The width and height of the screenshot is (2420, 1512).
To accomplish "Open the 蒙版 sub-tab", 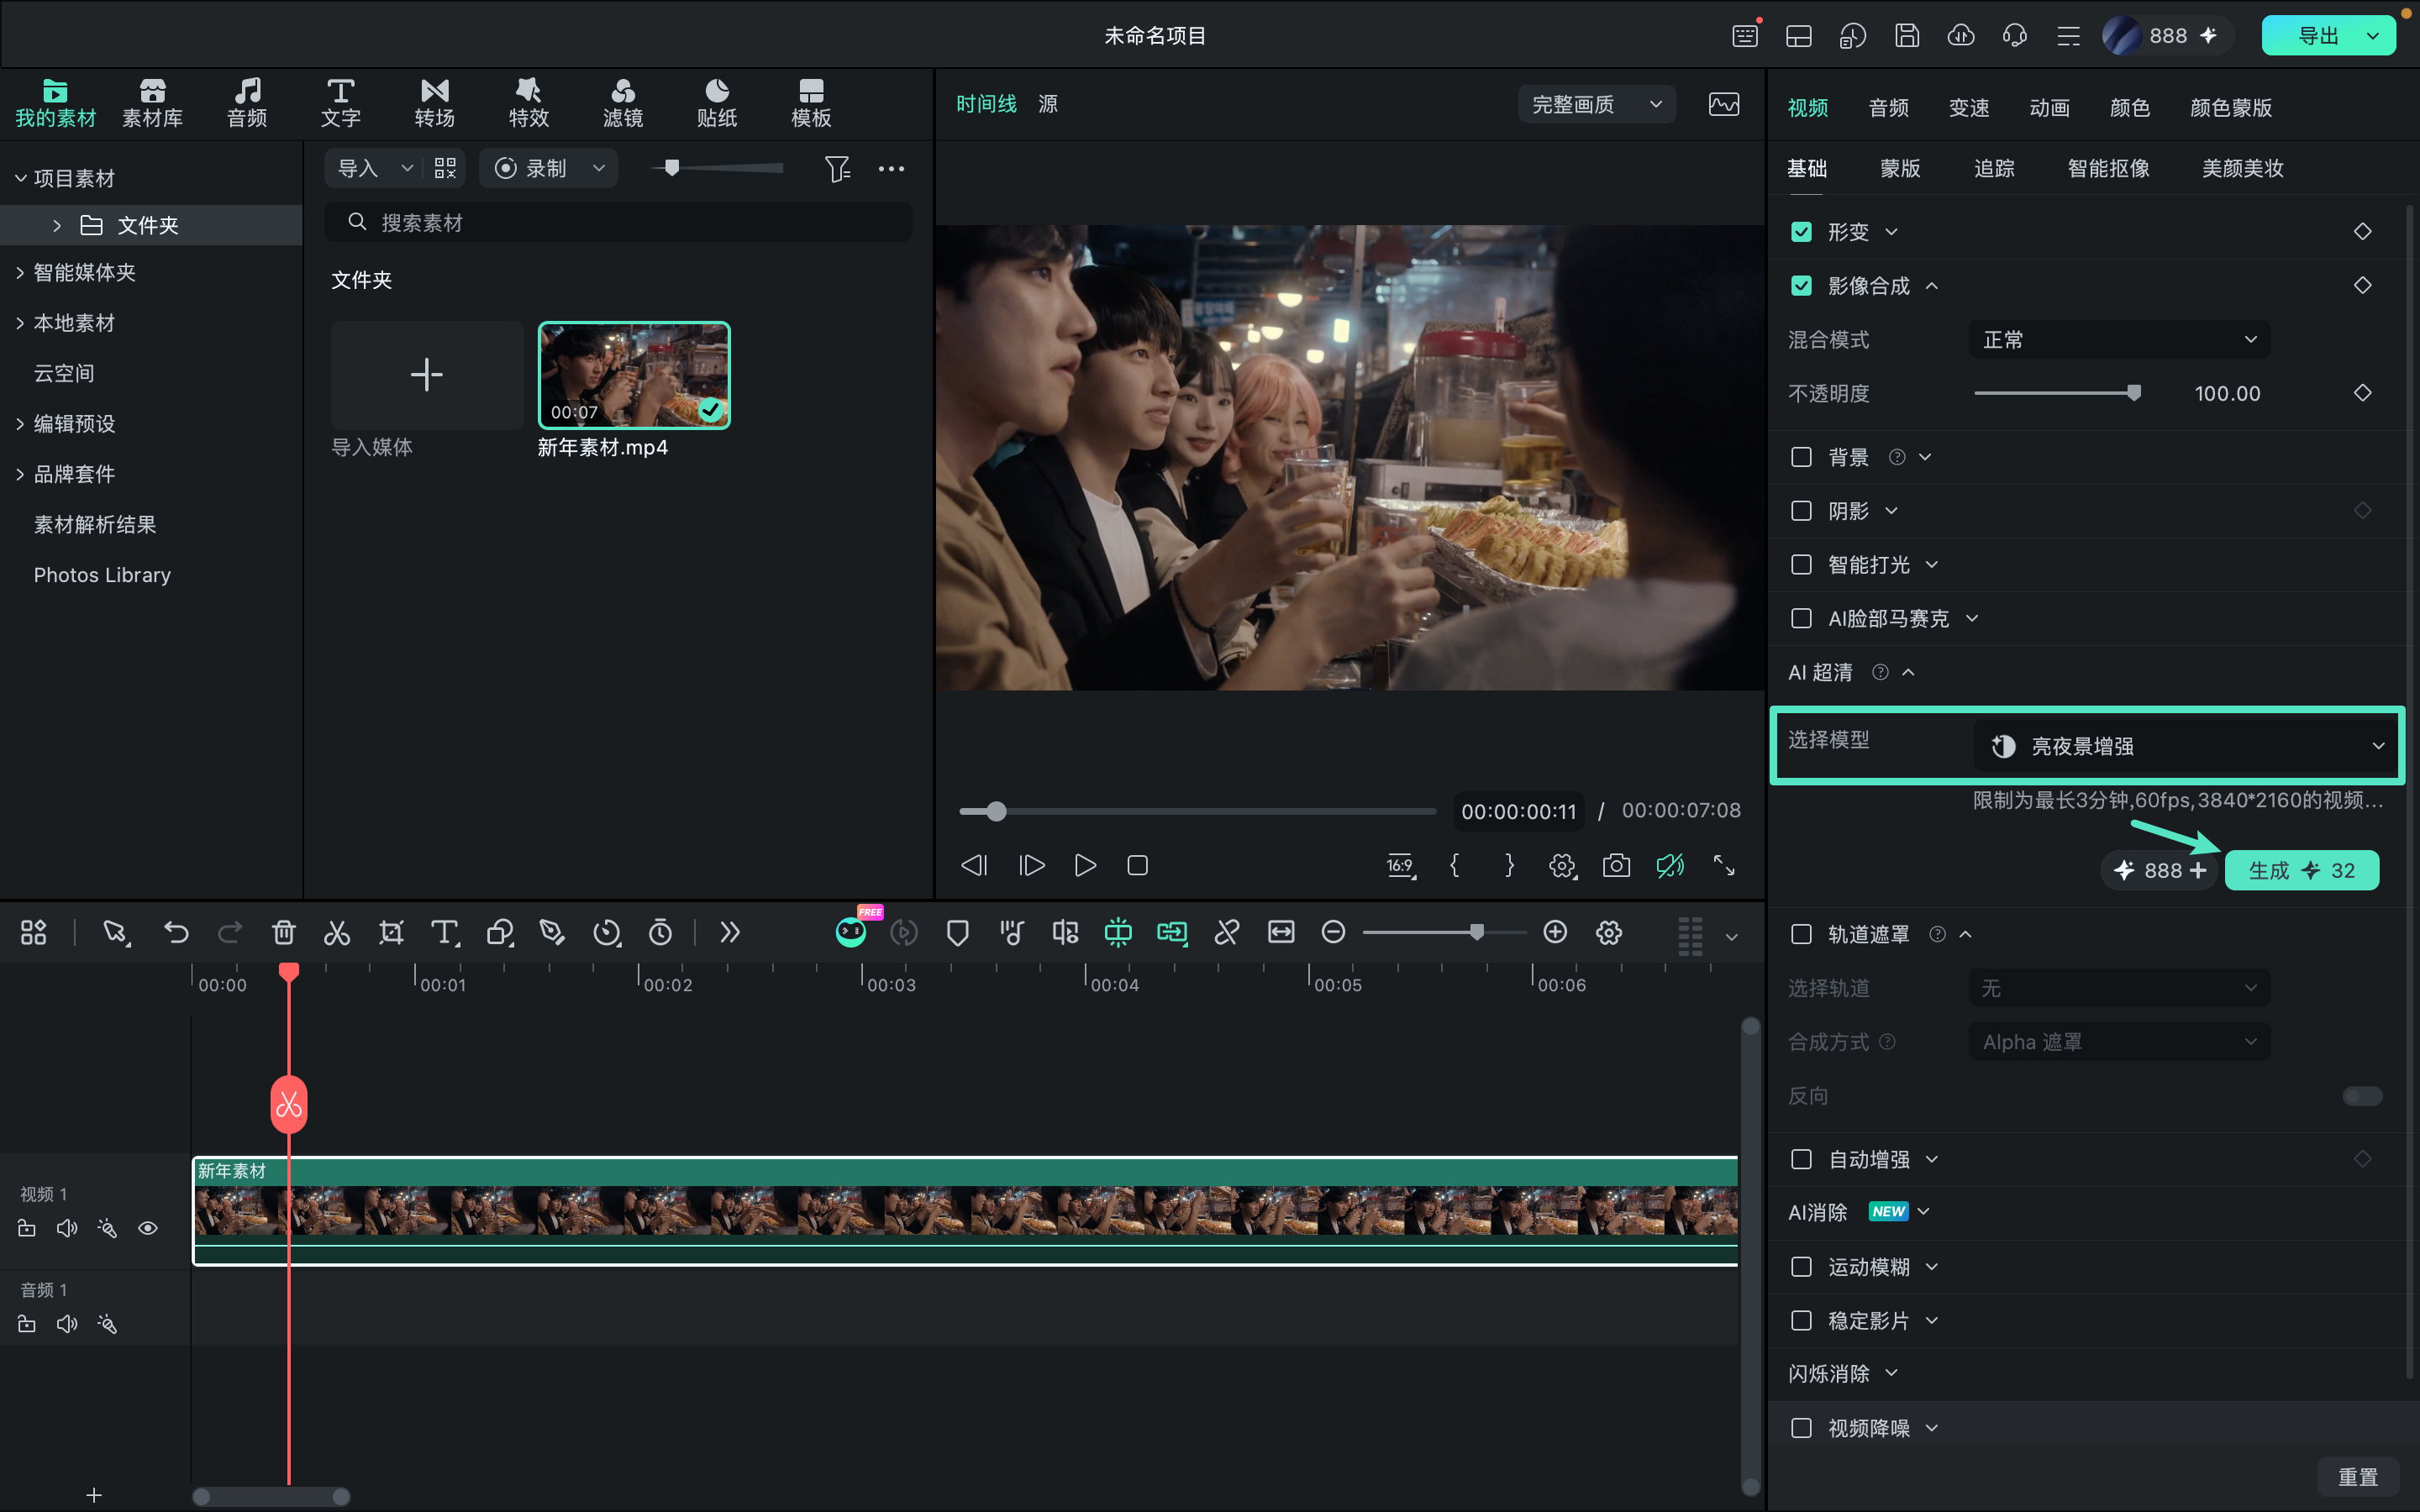I will pos(1900,168).
